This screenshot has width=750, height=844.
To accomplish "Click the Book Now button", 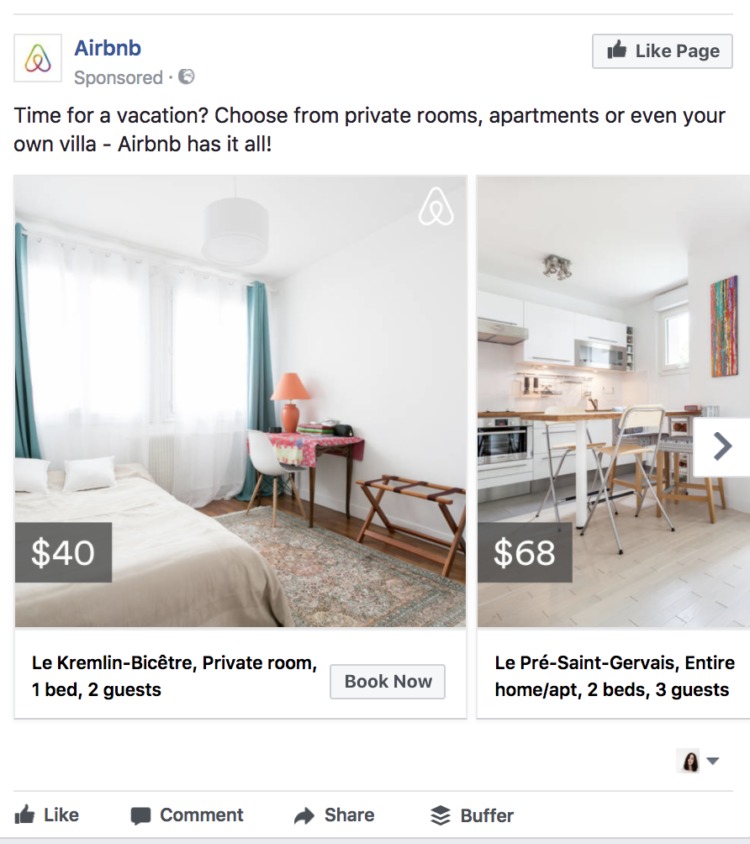I will pos(388,681).
